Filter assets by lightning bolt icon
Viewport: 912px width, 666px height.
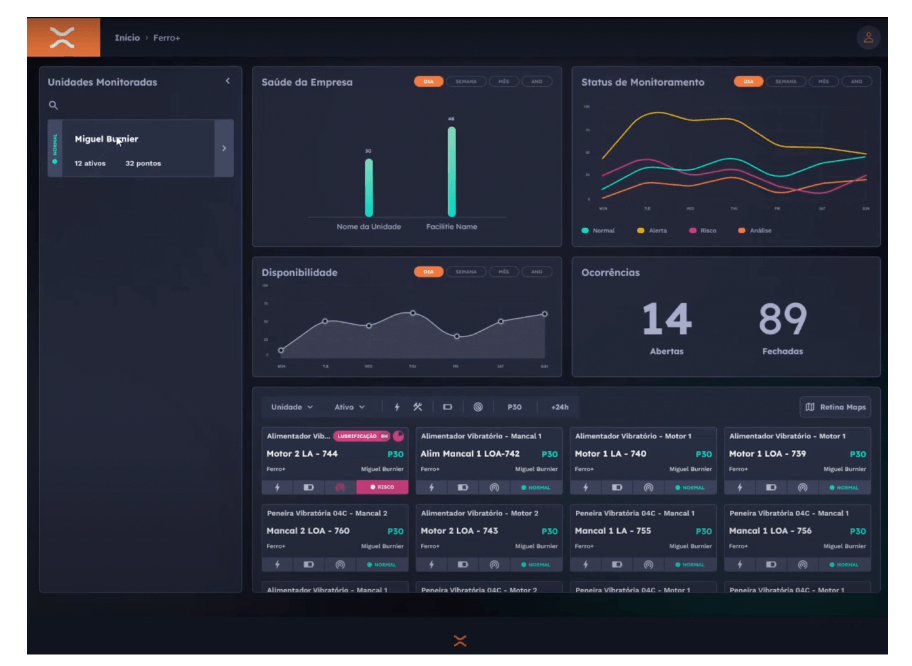coord(397,407)
